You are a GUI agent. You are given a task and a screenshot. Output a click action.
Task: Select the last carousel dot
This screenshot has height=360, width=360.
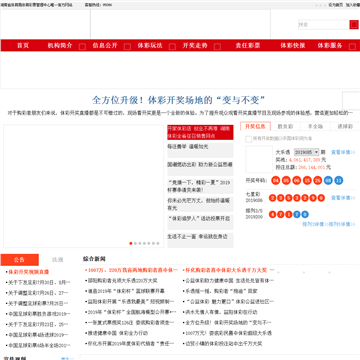coord(158,243)
